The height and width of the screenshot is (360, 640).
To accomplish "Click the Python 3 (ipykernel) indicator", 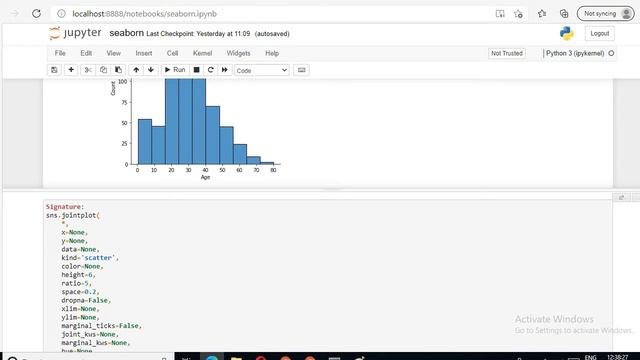I will coord(575,53).
